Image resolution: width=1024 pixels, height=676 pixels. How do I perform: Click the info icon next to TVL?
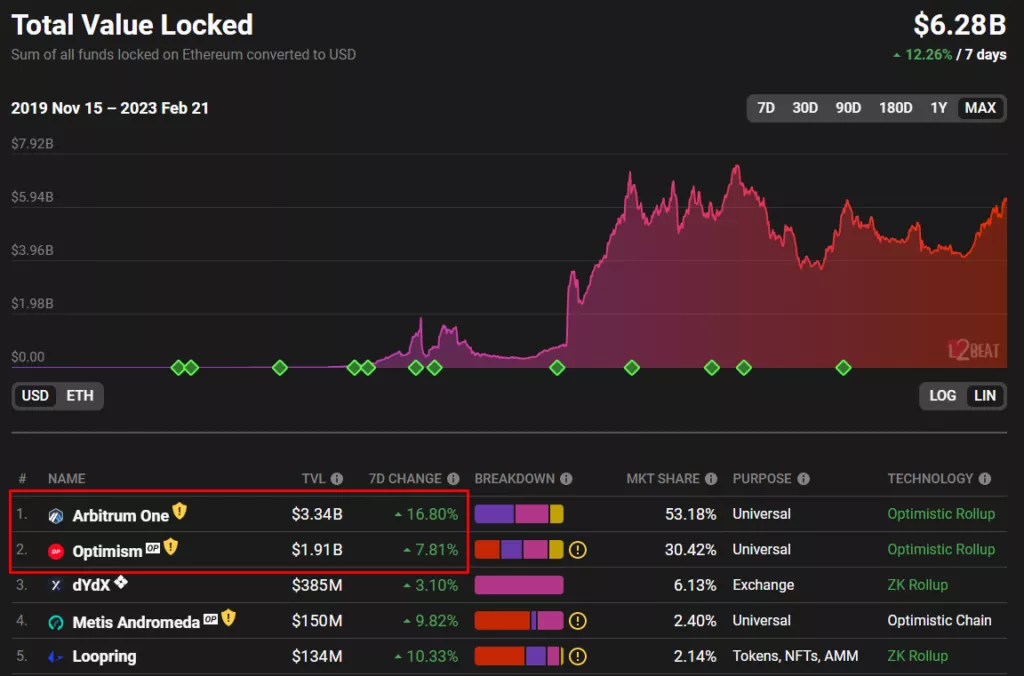[x=337, y=479]
